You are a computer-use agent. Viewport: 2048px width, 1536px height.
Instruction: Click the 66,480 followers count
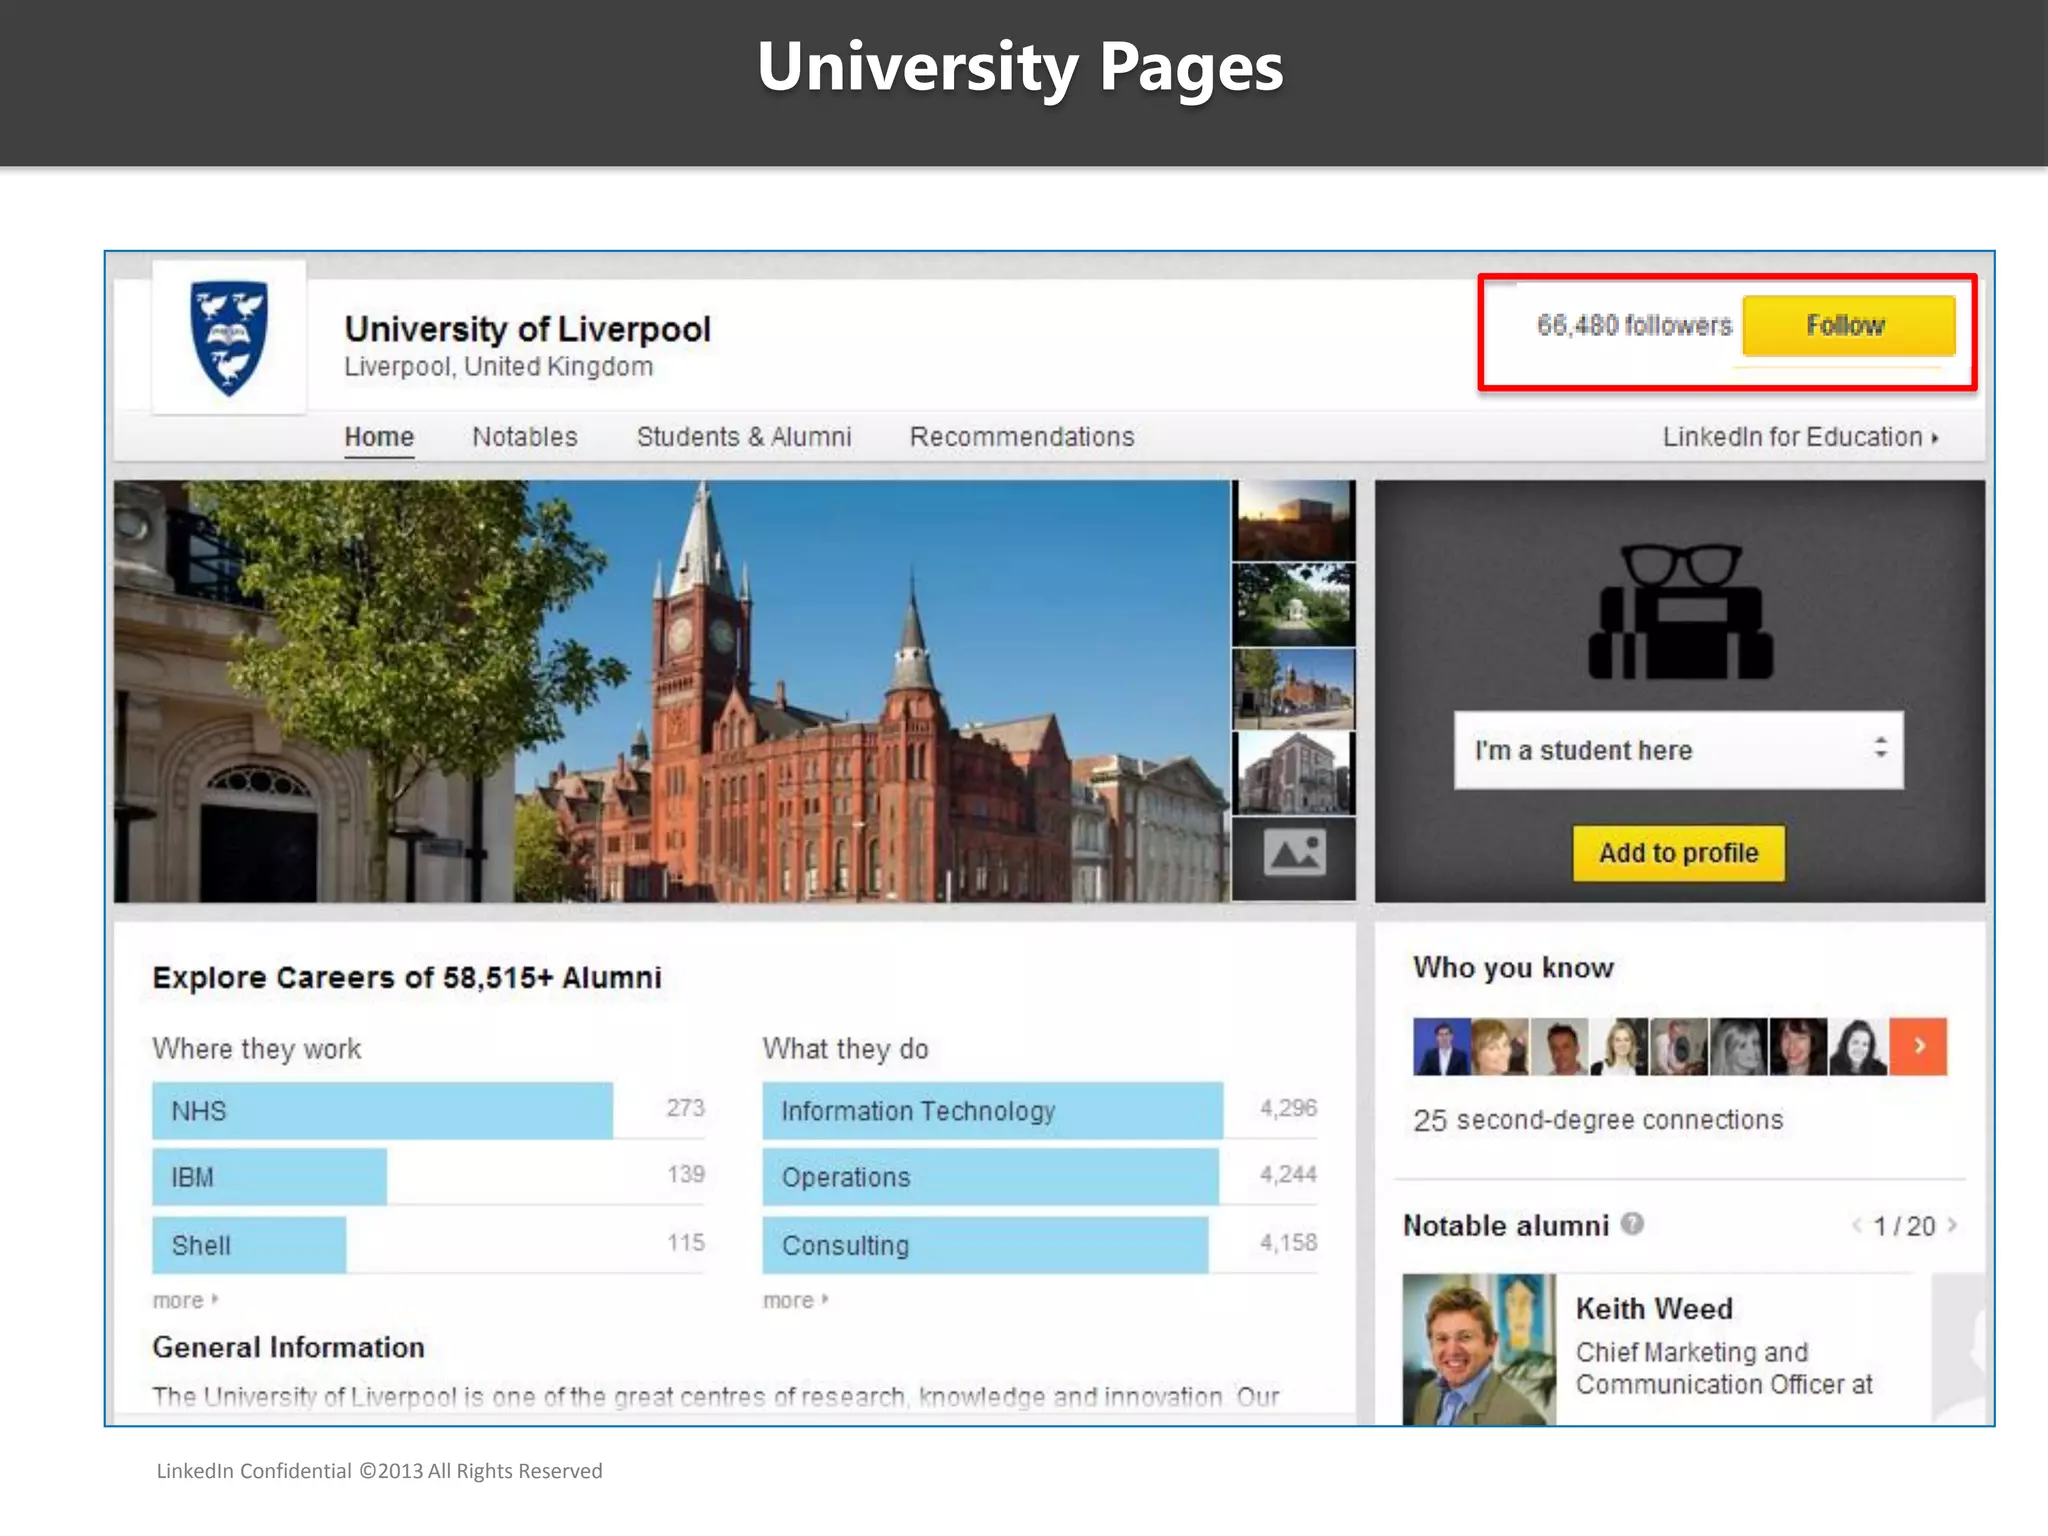1634,325
